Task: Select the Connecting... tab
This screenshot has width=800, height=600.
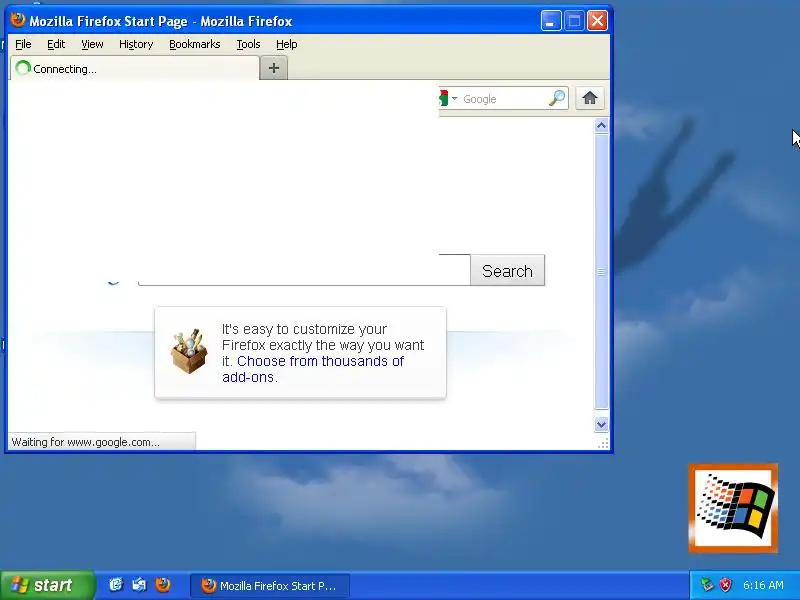Action: click(x=135, y=68)
